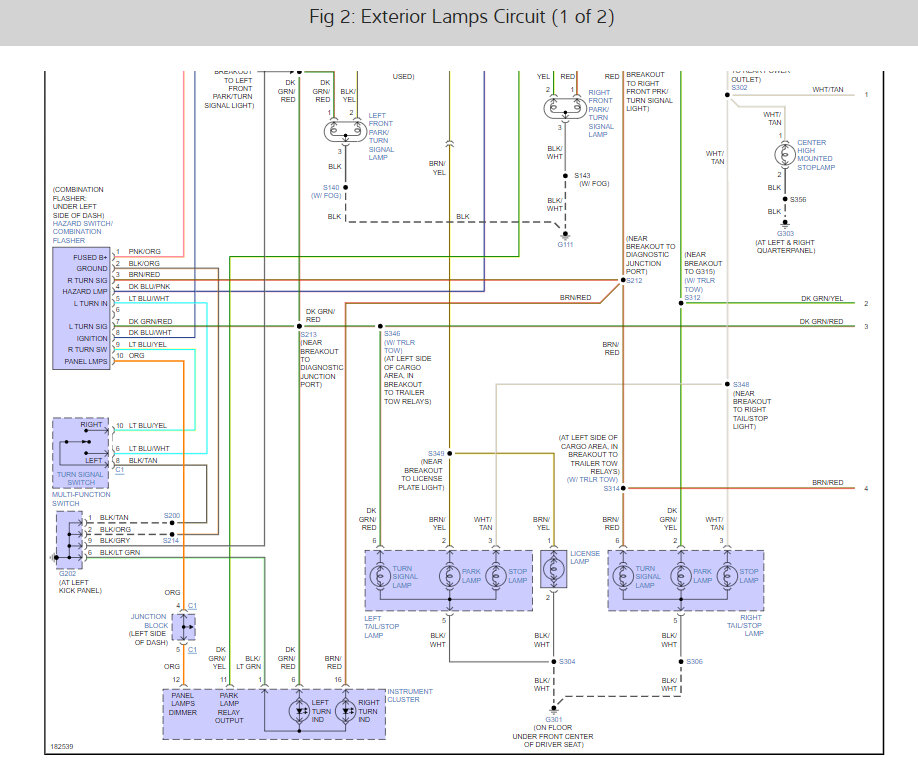Open the C1 link at junction block pin 4
This screenshot has height=779, width=918.
point(192,606)
